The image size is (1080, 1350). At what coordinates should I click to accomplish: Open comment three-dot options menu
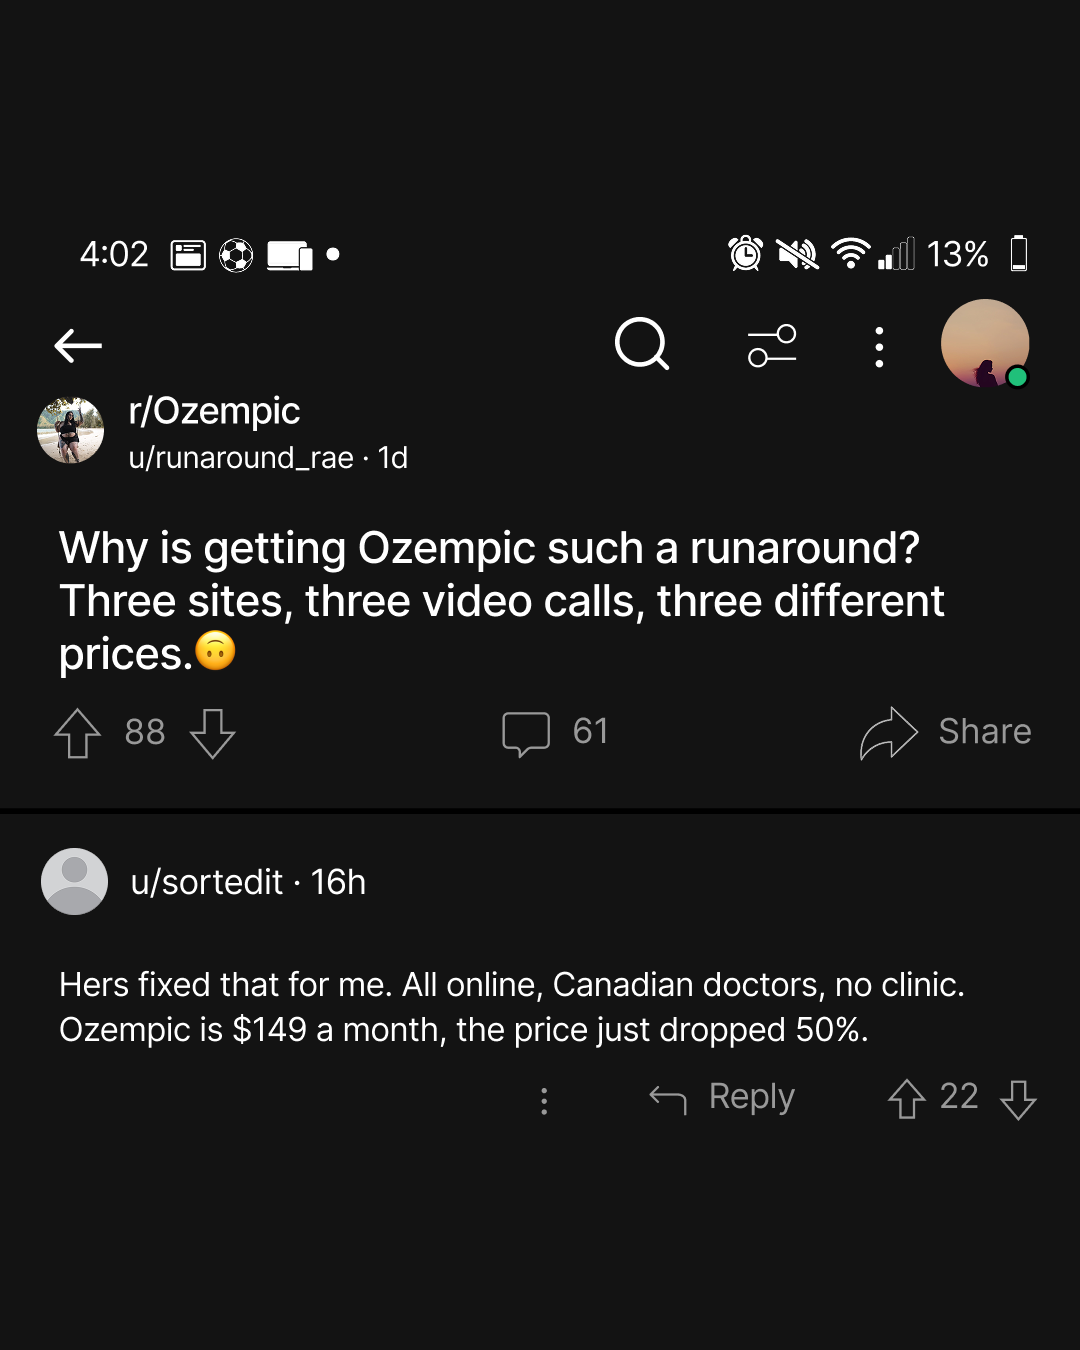coord(544,1101)
